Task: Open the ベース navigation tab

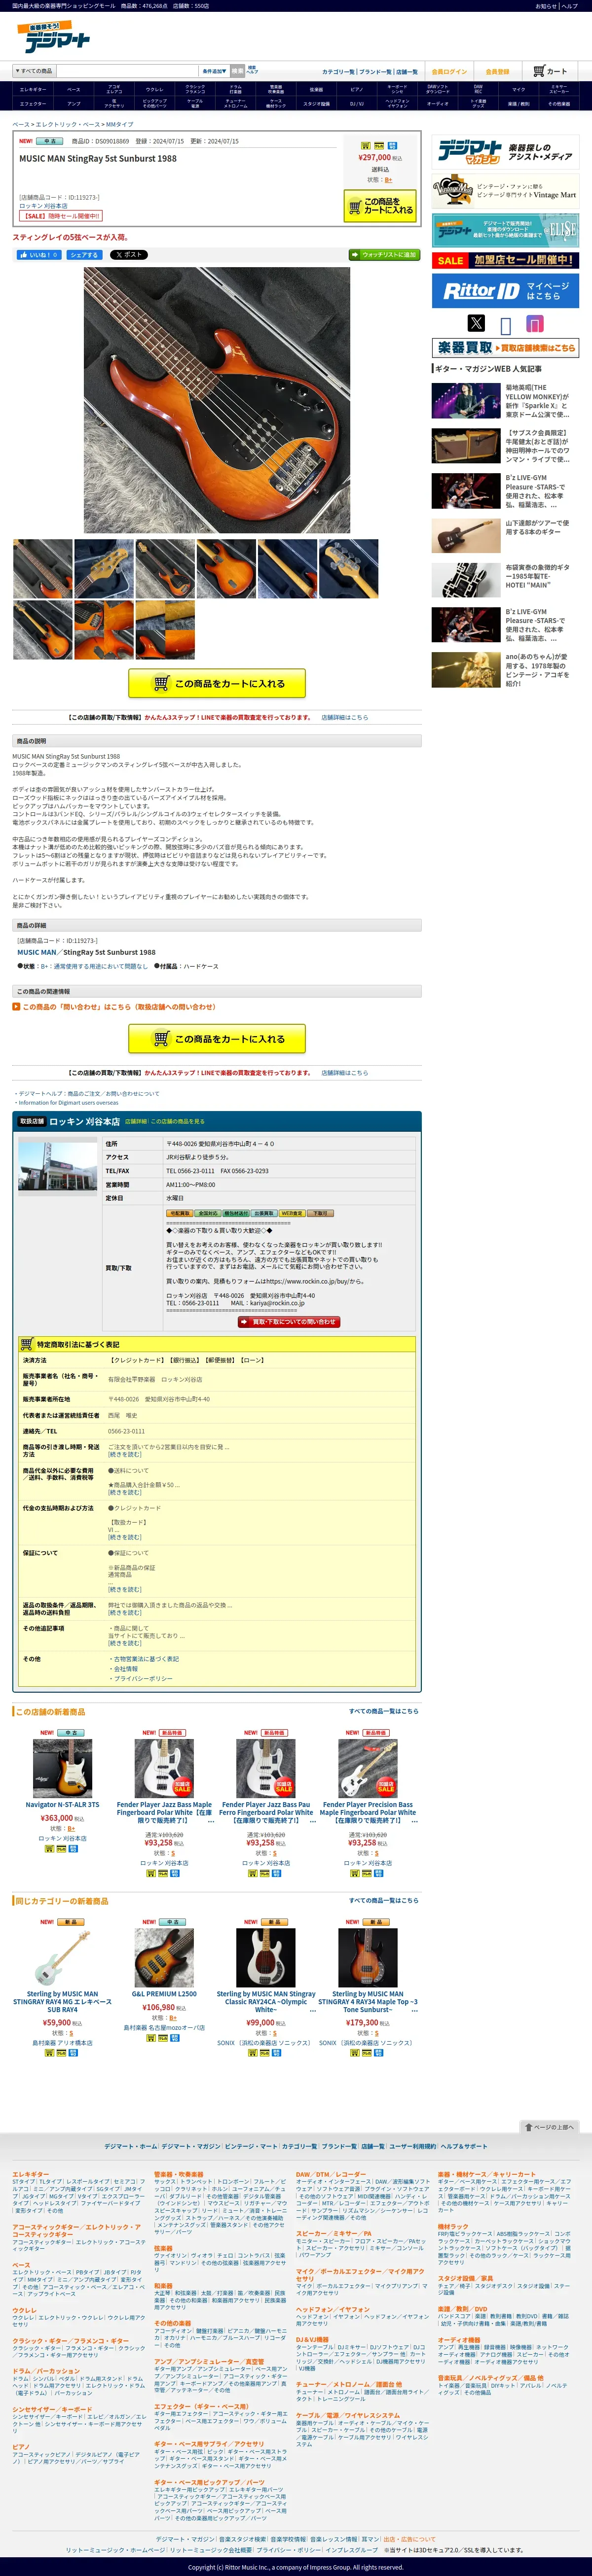Action: 73,89
